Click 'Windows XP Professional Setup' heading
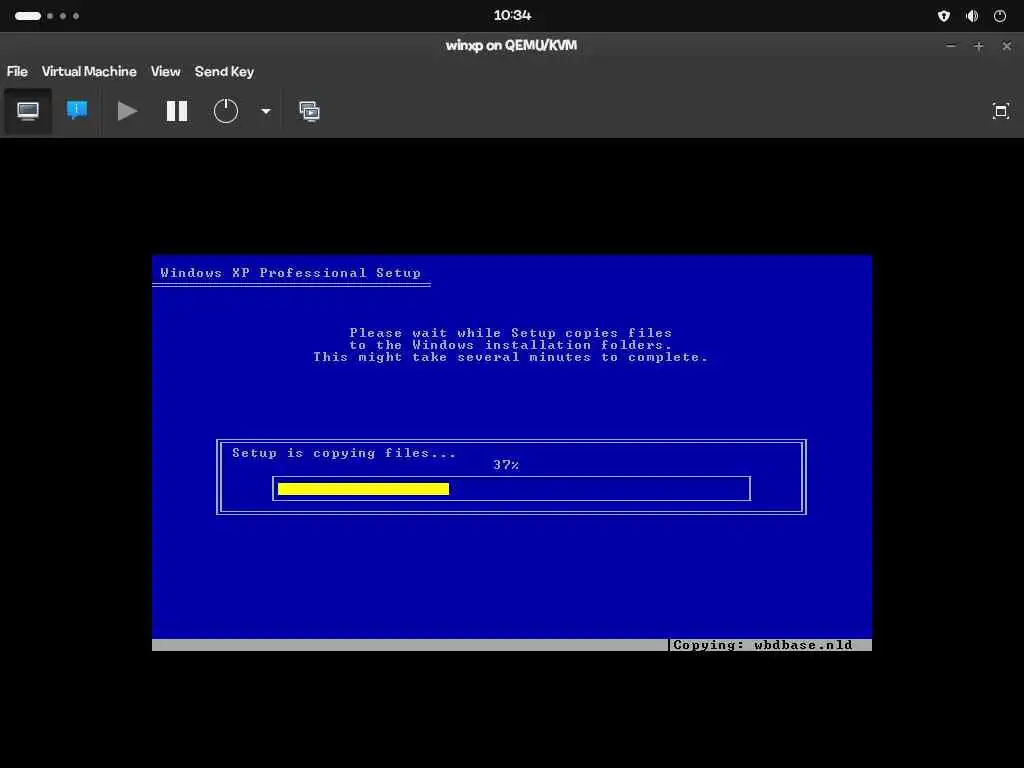The width and height of the screenshot is (1024, 768). (291, 273)
